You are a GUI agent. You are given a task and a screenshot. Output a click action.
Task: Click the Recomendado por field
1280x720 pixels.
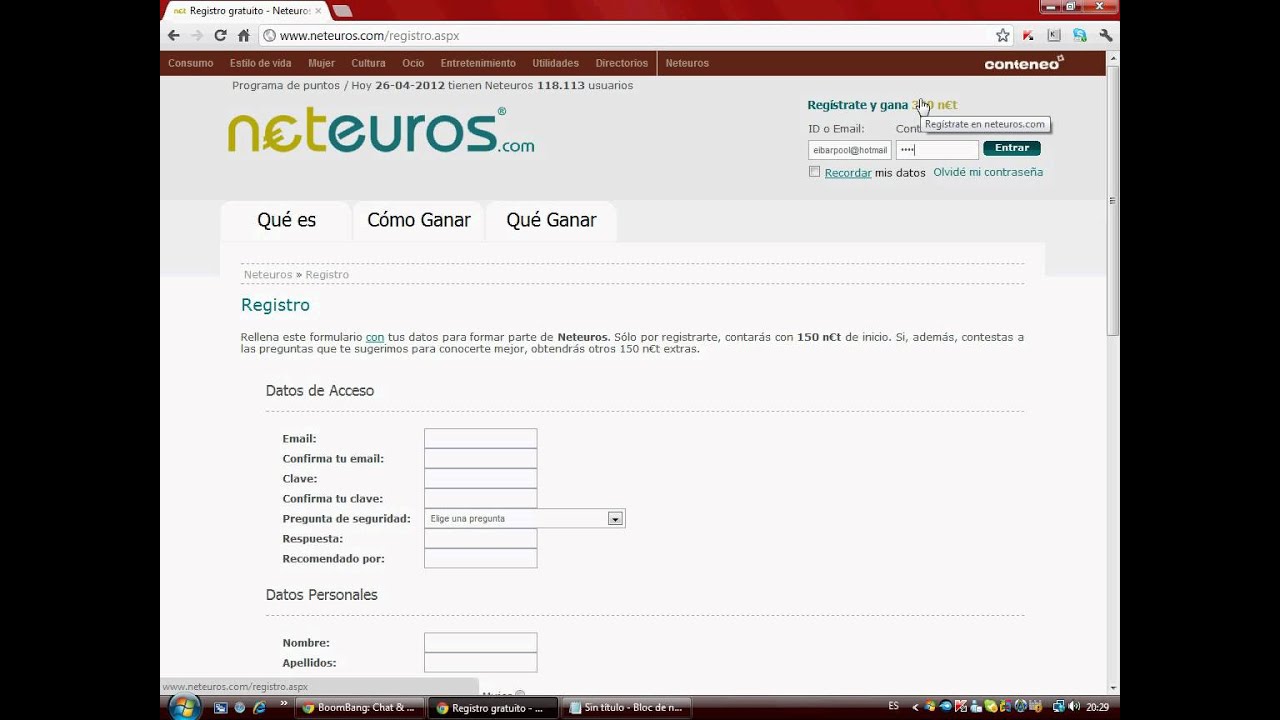click(480, 558)
